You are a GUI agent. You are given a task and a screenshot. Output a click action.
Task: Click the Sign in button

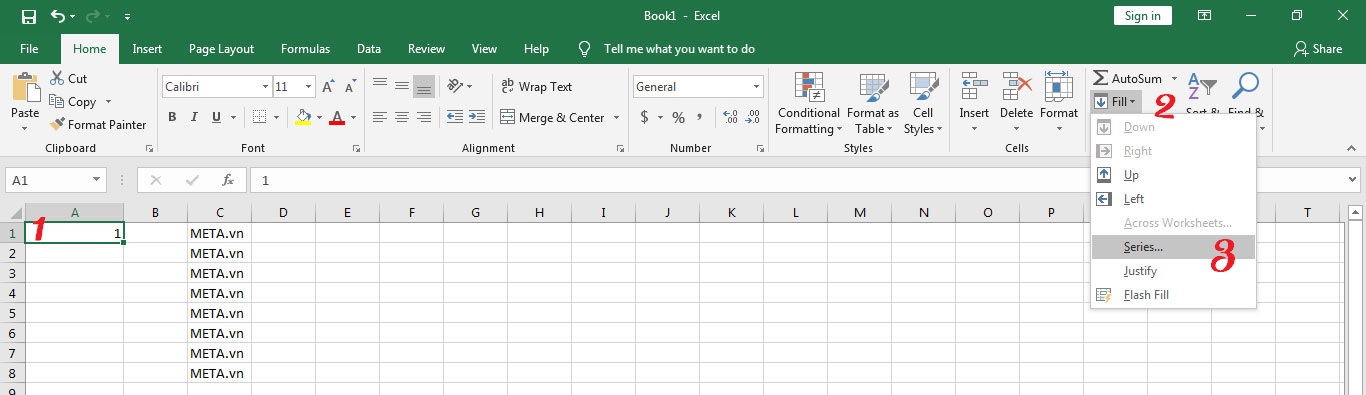[1142, 16]
